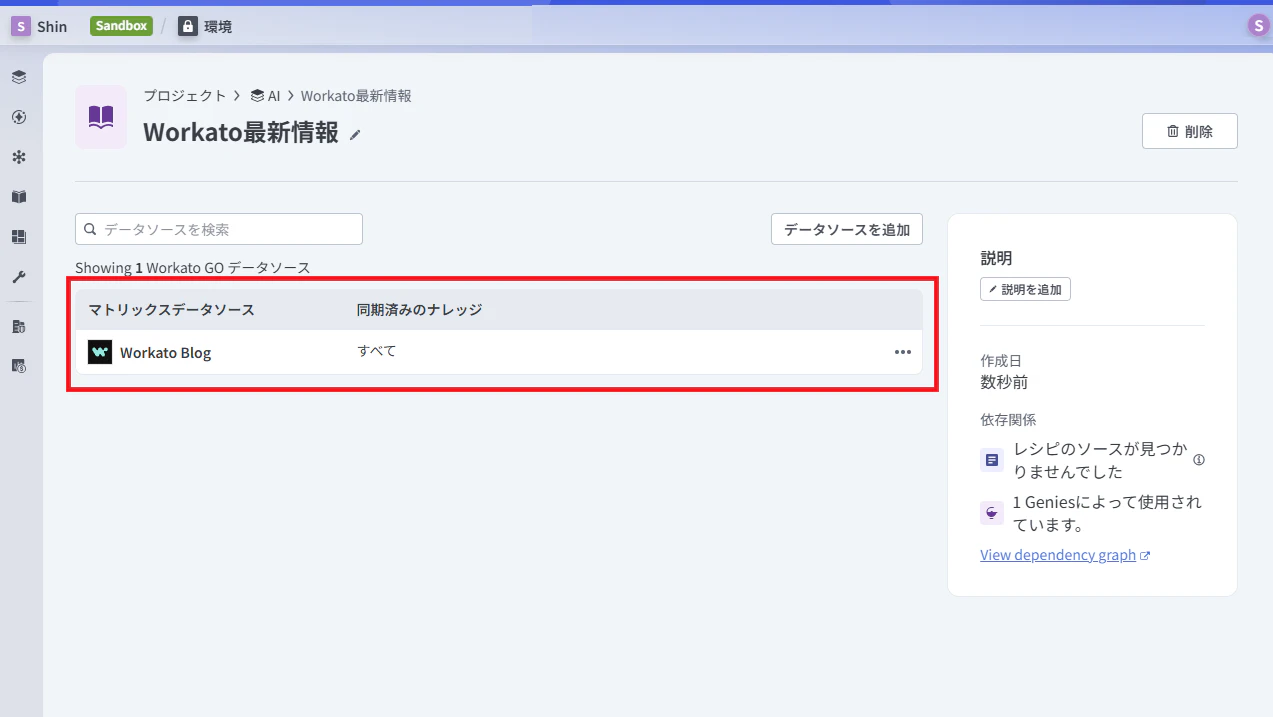
Task: Open the billing dollar sidebar icon
Action: click(x=19, y=366)
